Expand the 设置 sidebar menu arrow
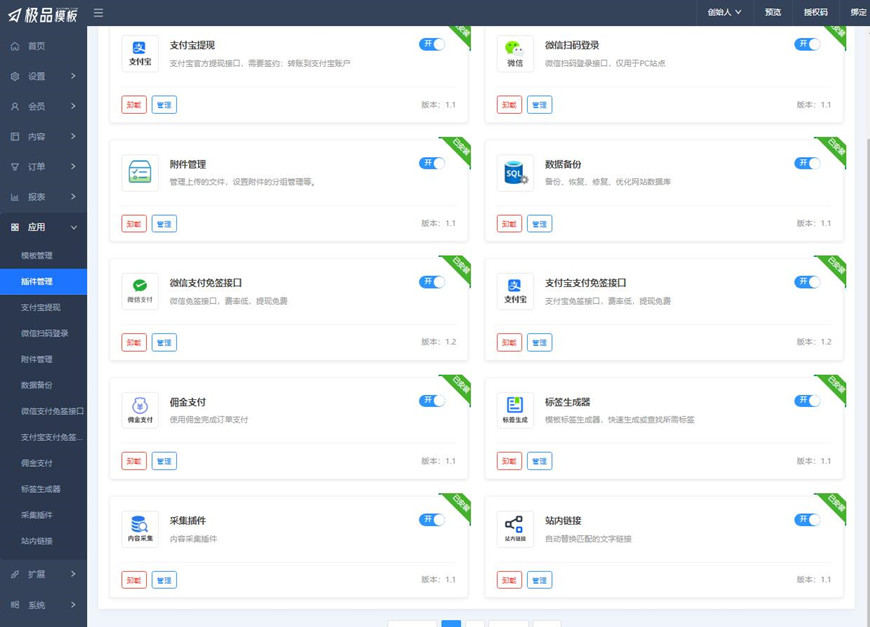The width and height of the screenshot is (870, 627). 73,76
